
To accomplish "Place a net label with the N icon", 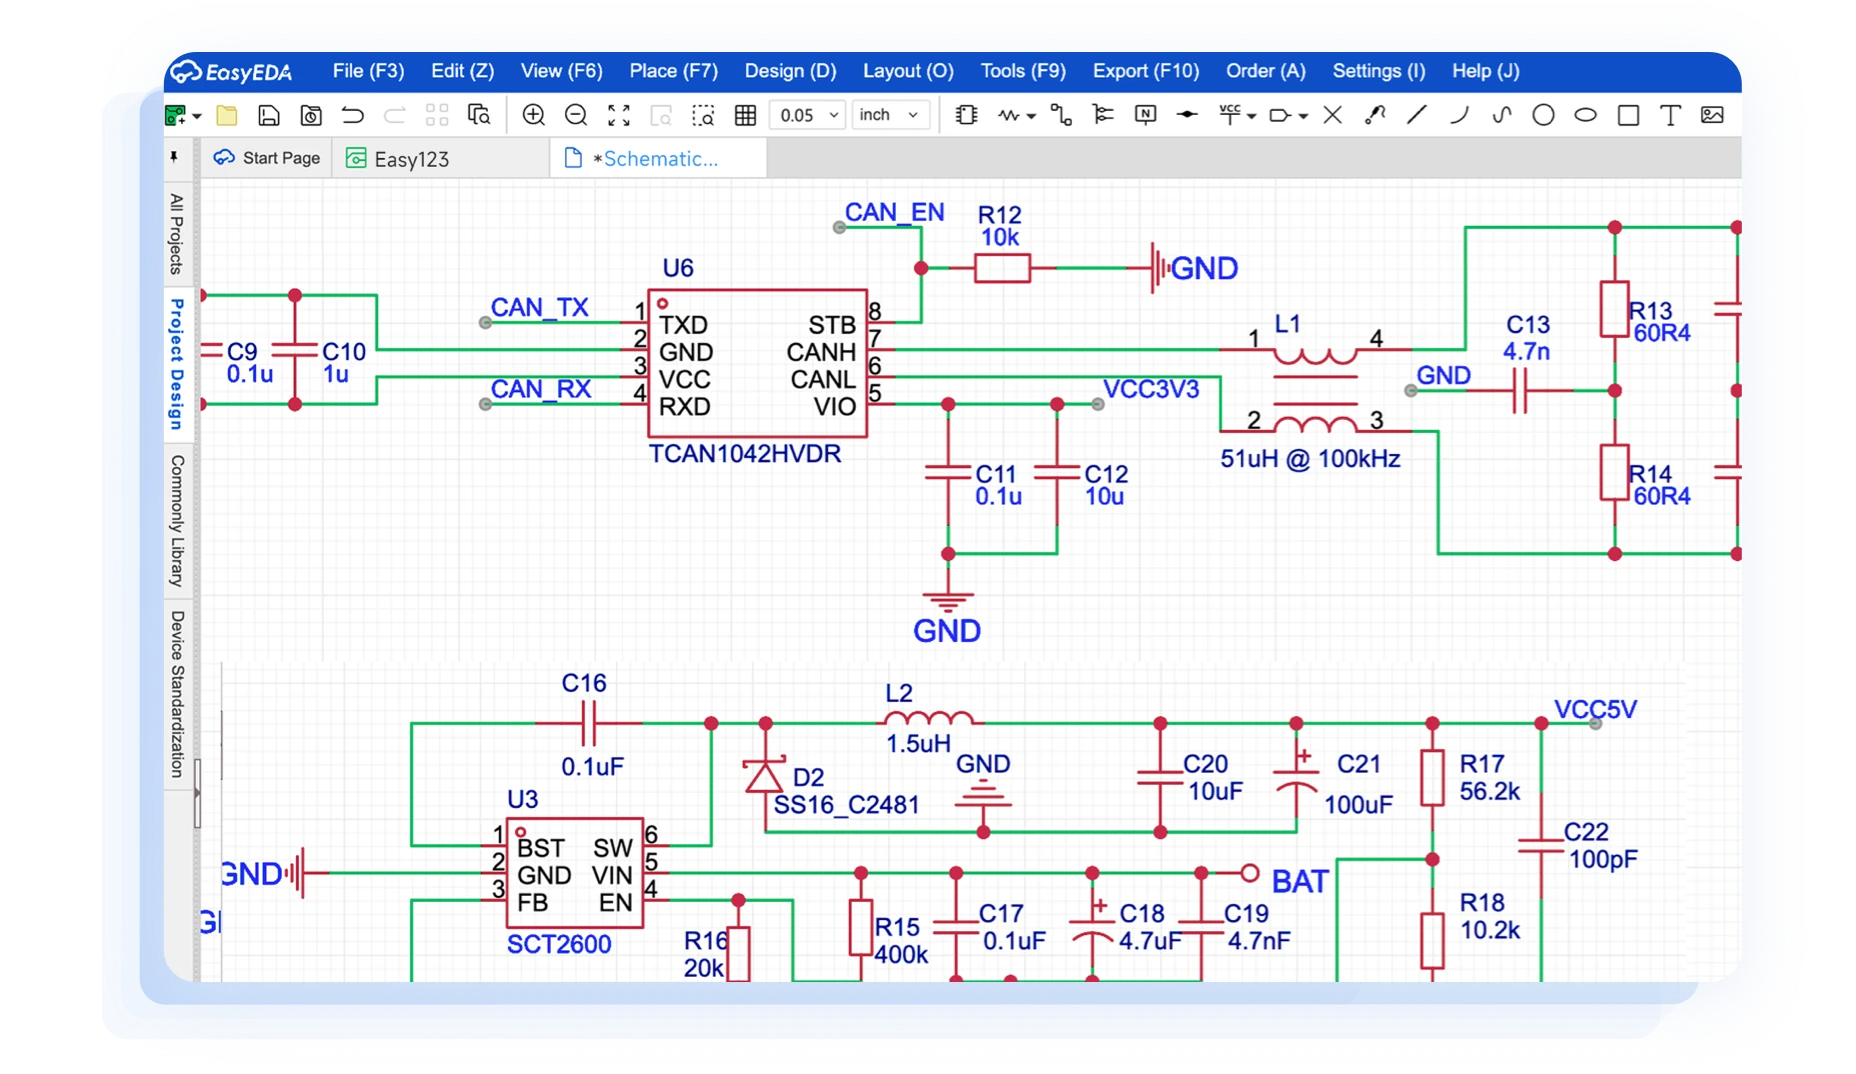I will [1146, 116].
